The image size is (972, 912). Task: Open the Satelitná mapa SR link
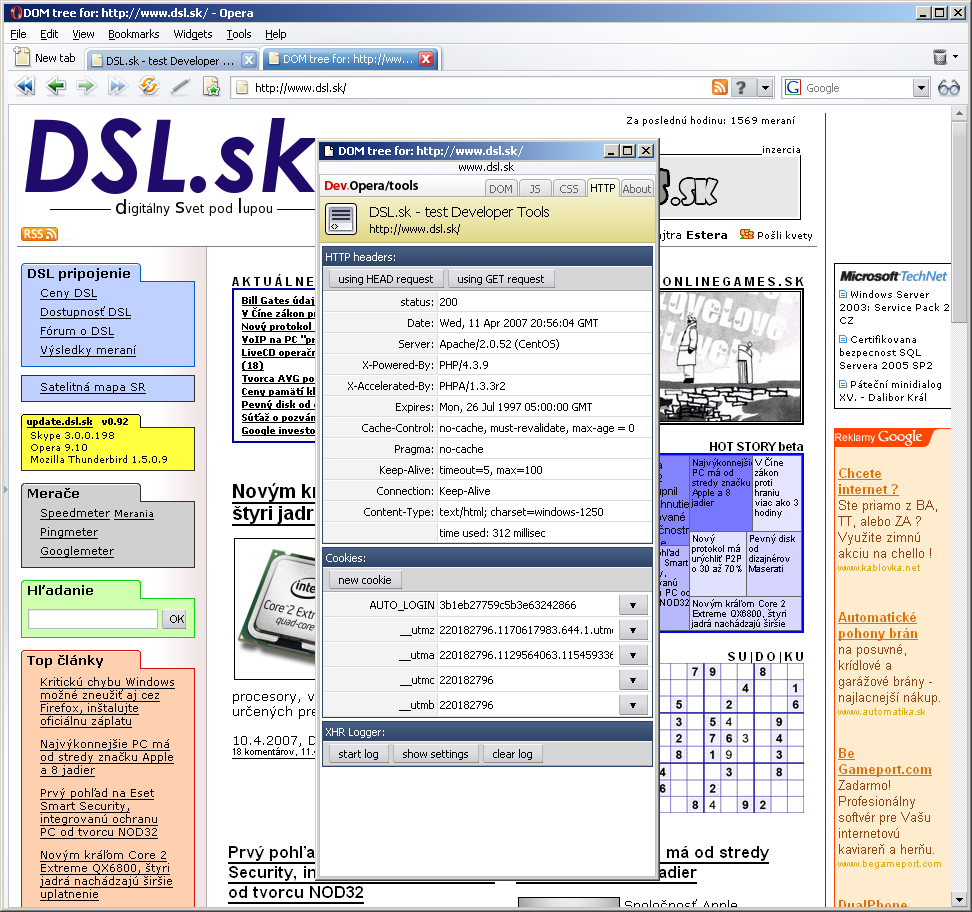(x=92, y=387)
